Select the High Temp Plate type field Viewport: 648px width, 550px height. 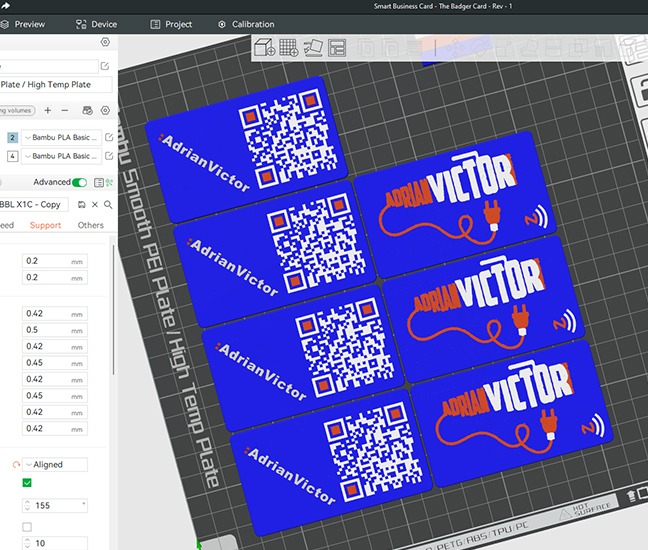pos(56,84)
